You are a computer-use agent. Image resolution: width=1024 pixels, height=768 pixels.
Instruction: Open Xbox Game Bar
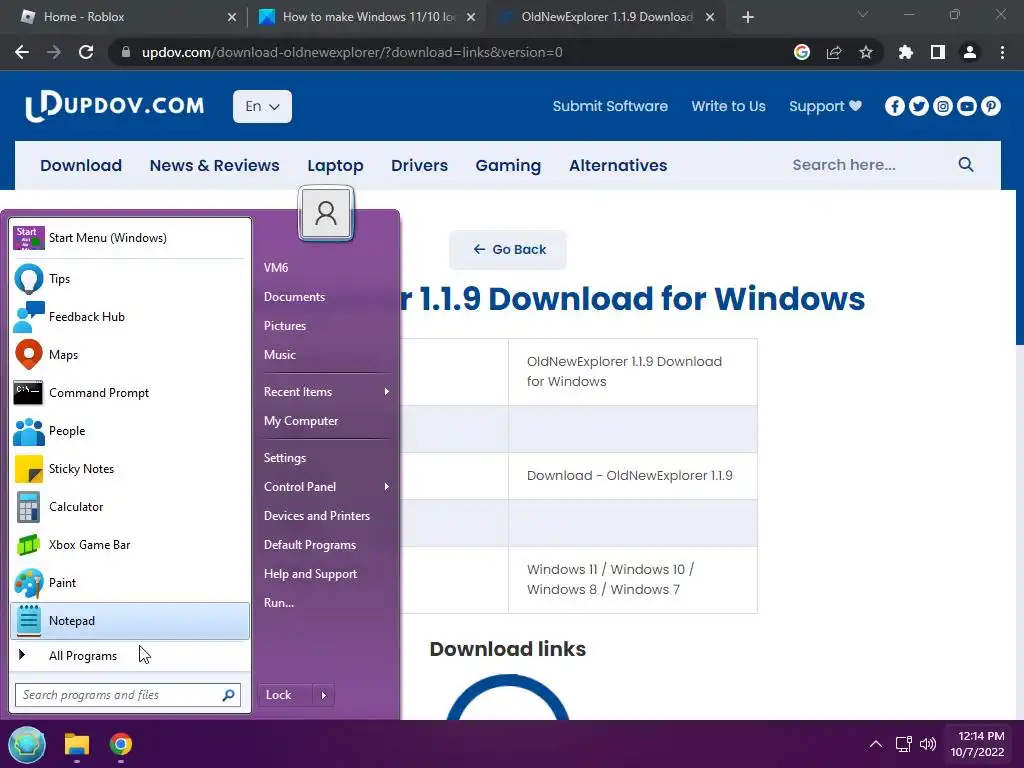tap(130, 545)
